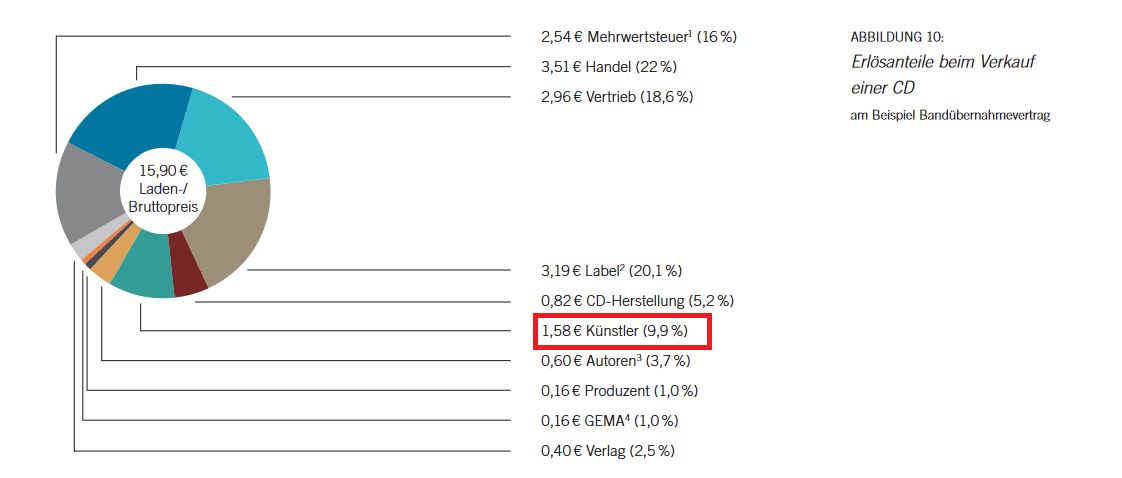Image resolution: width=1122 pixels, height=478 pixels.
Task: Select the 0,82 € CD-Herstellung label
Action: tap(638, 301)
